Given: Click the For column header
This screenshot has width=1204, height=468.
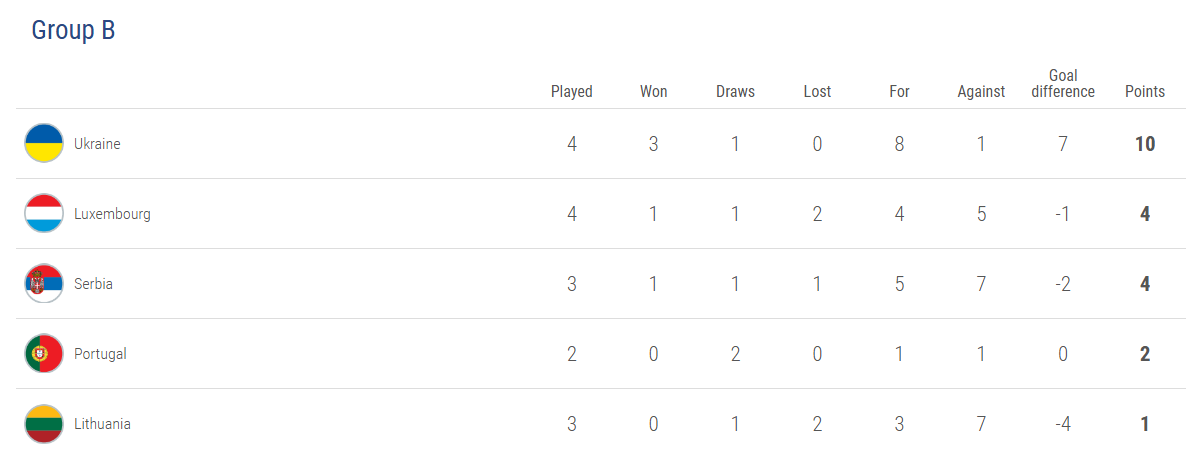Looking at the screenshot, I should [x=899, y=92].
